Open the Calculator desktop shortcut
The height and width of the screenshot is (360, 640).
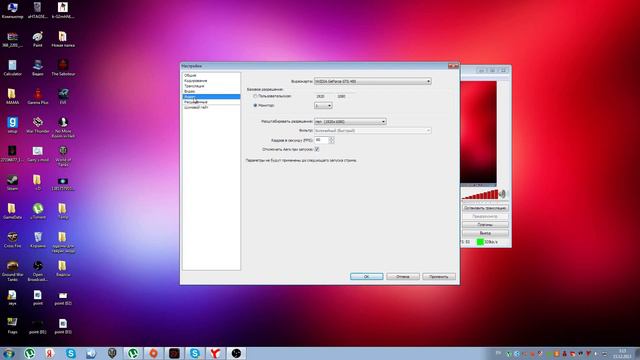(x=12, y=68)
